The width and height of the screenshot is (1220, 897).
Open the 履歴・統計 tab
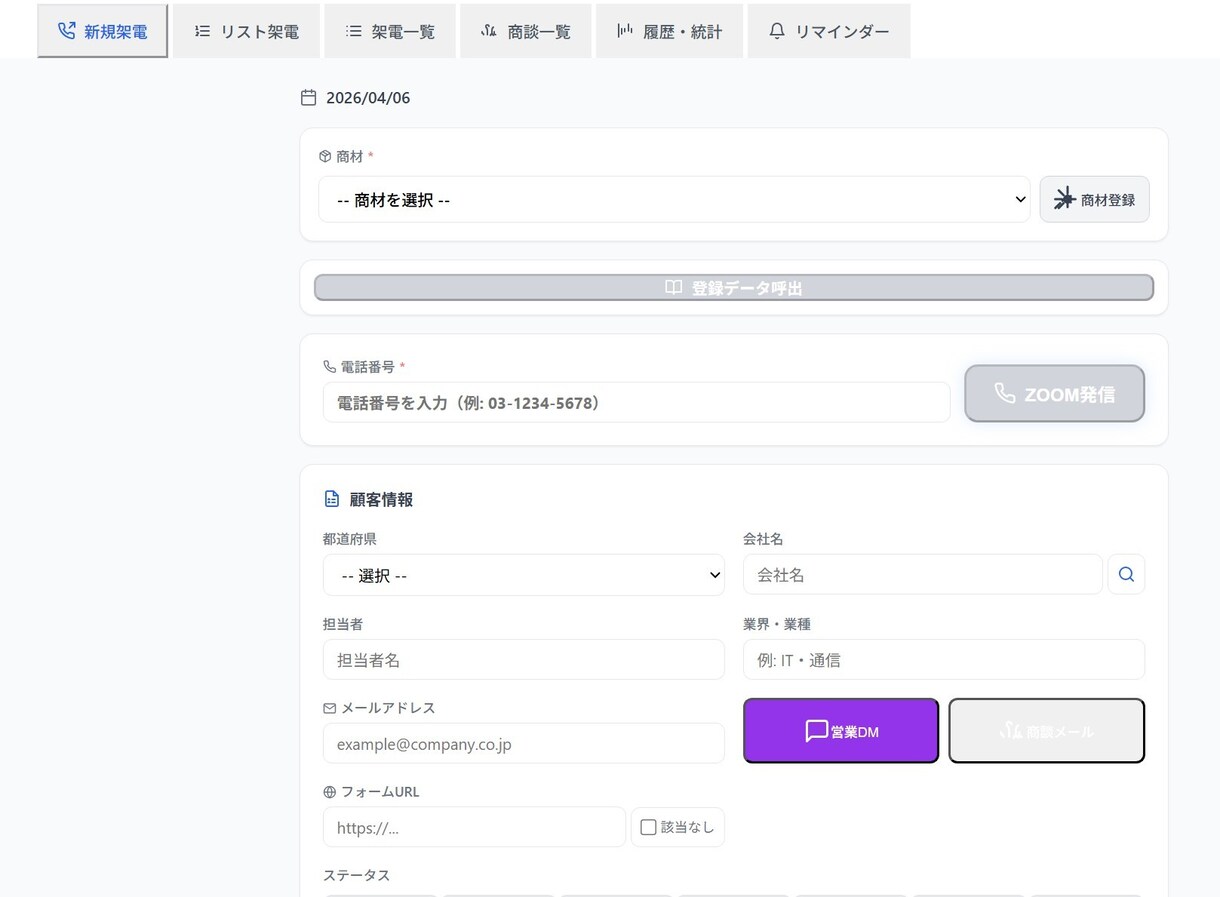[669, 31]
